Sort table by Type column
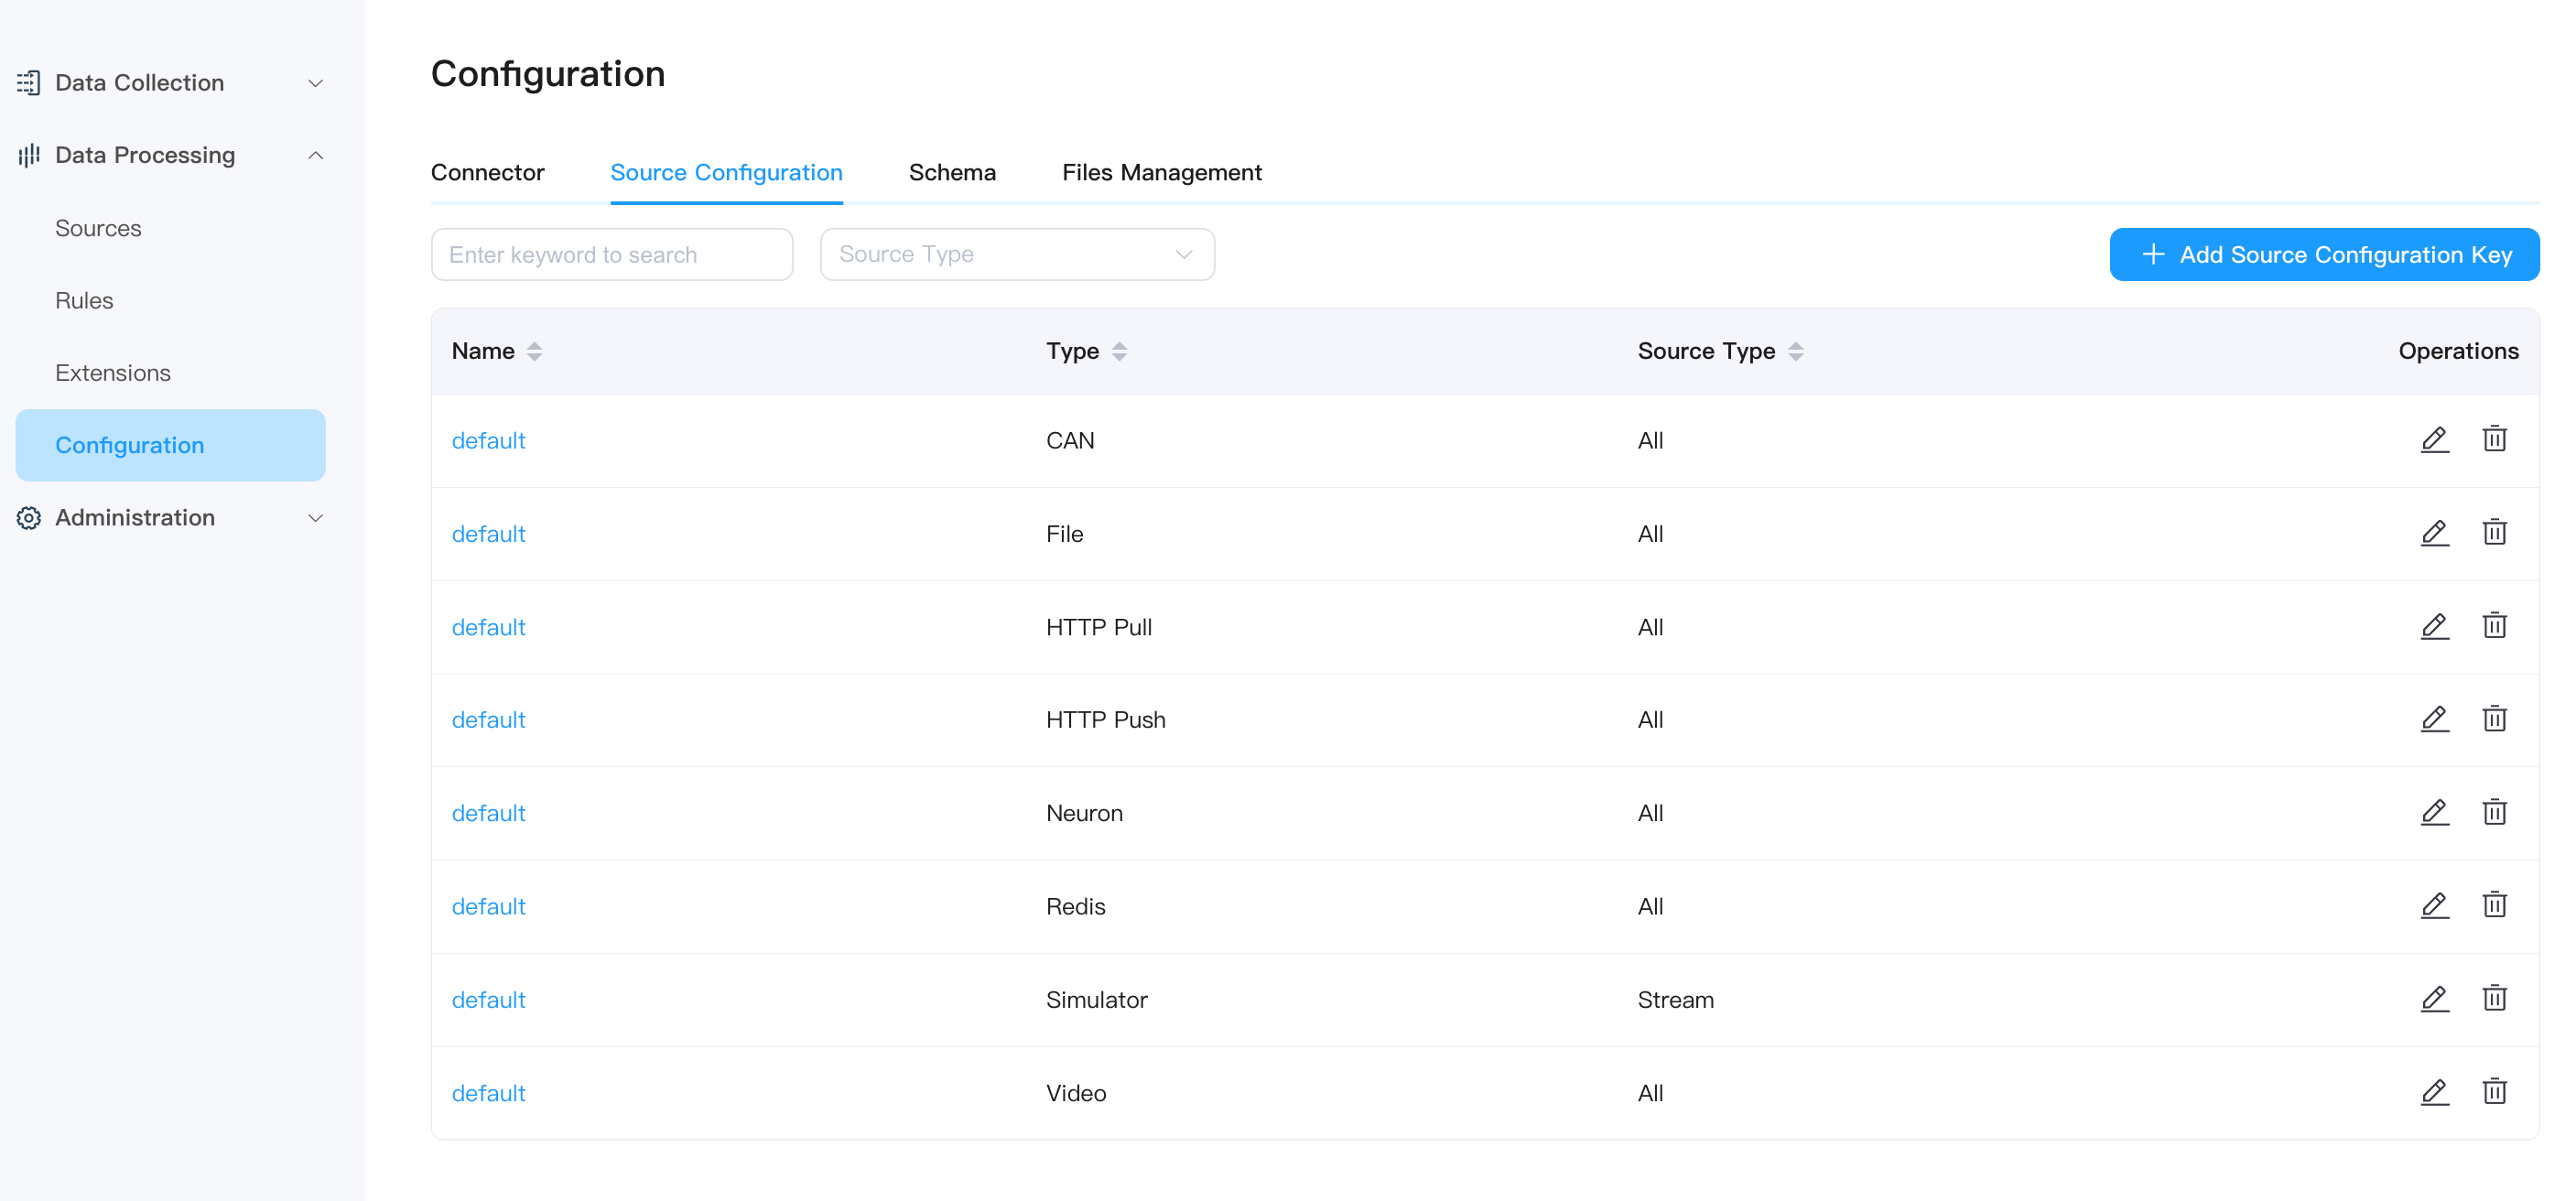Image resolution: width=2576 pixels, height=1201 pixels. click(1119, 351)
